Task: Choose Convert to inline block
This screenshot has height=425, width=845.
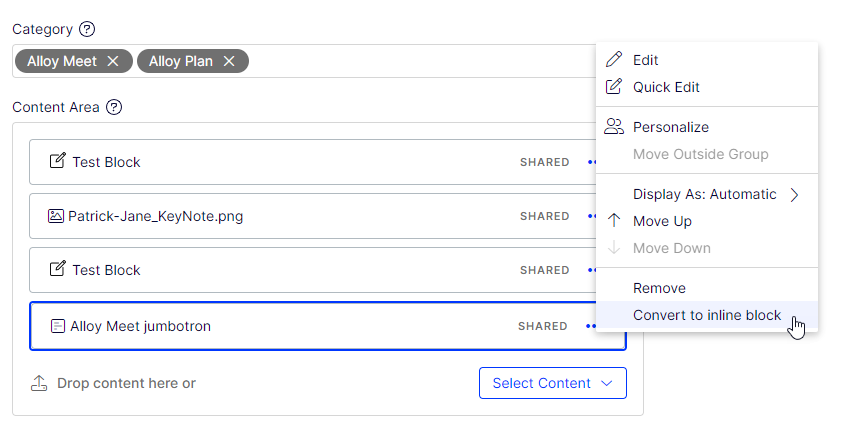Action: [707, 315]
